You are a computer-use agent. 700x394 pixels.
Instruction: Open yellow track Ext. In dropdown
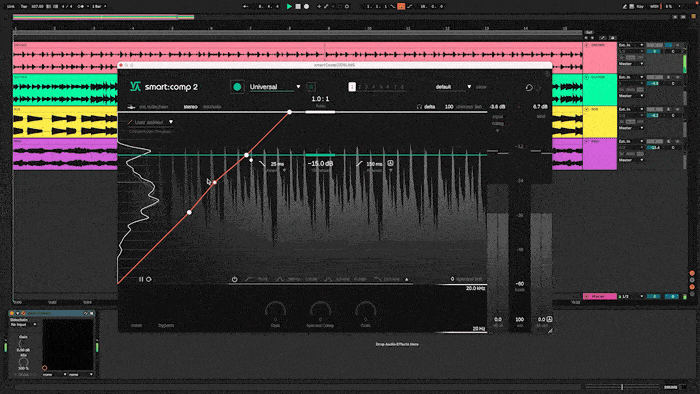631,109
